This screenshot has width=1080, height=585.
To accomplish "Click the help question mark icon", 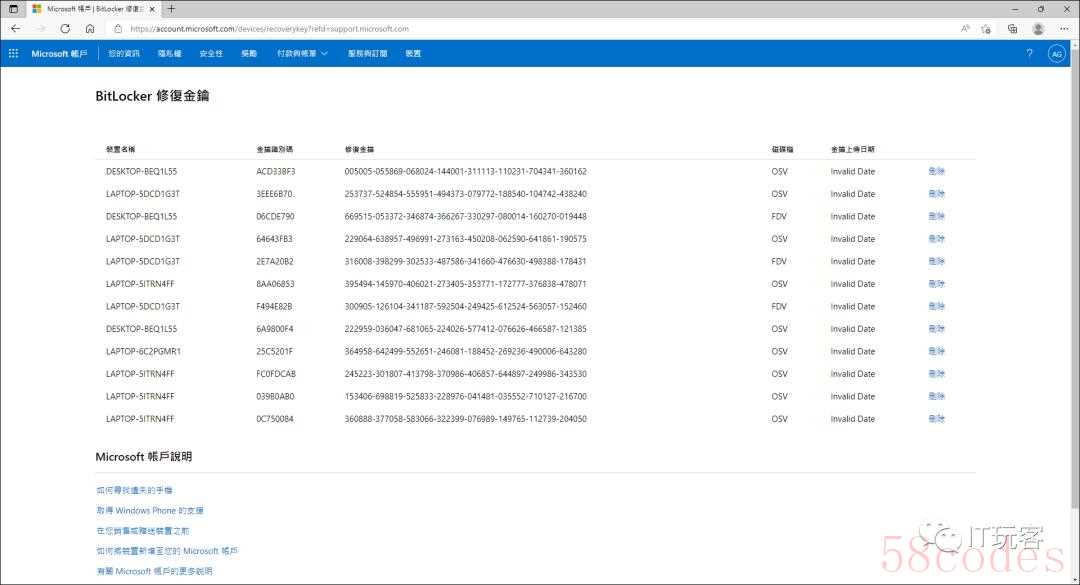I will click(x=1029, y=54).
